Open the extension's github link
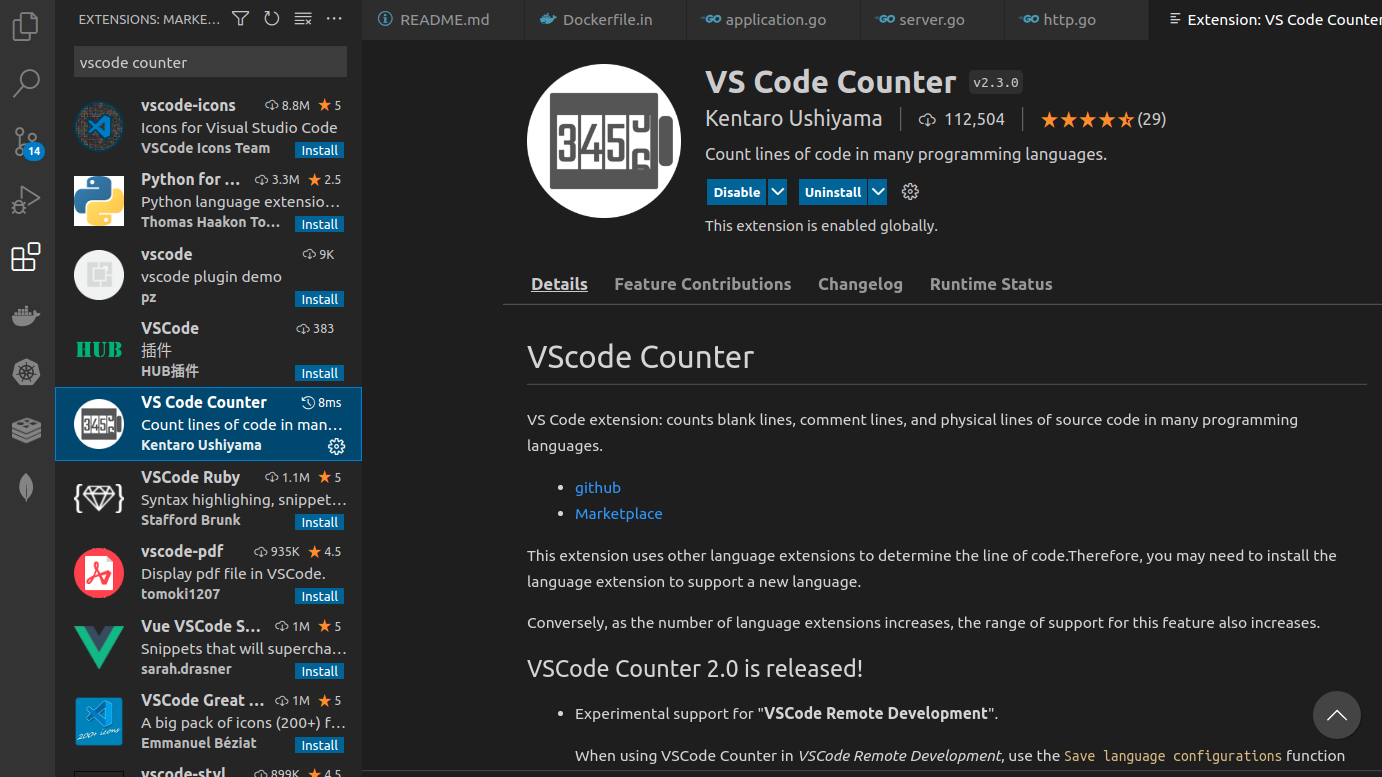The height and width of the screenshot is (777, 1382). point(597,487)
